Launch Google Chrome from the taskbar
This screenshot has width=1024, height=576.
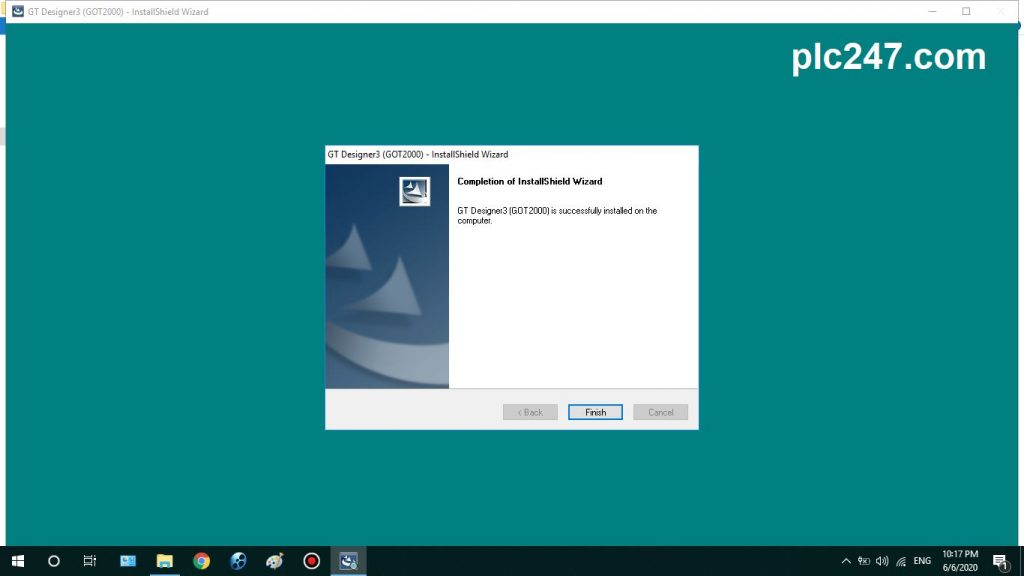click(201, 561)
